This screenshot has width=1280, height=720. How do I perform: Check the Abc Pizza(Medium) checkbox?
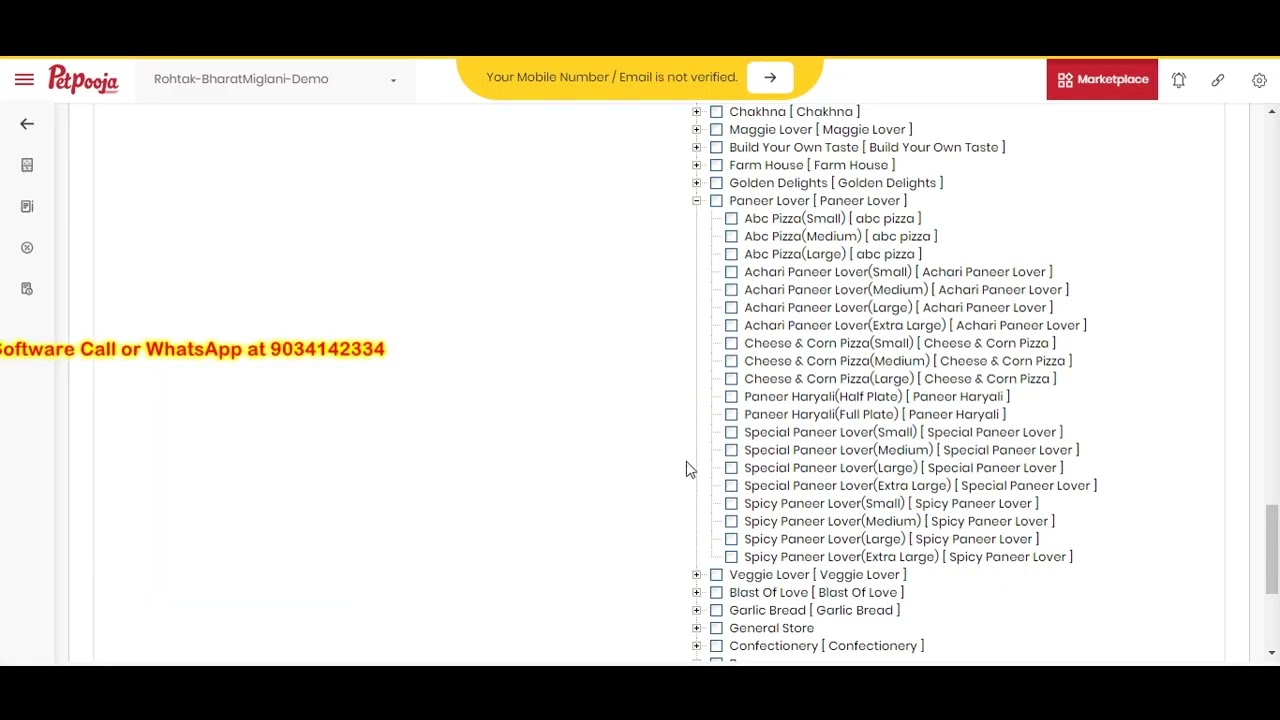731,237
